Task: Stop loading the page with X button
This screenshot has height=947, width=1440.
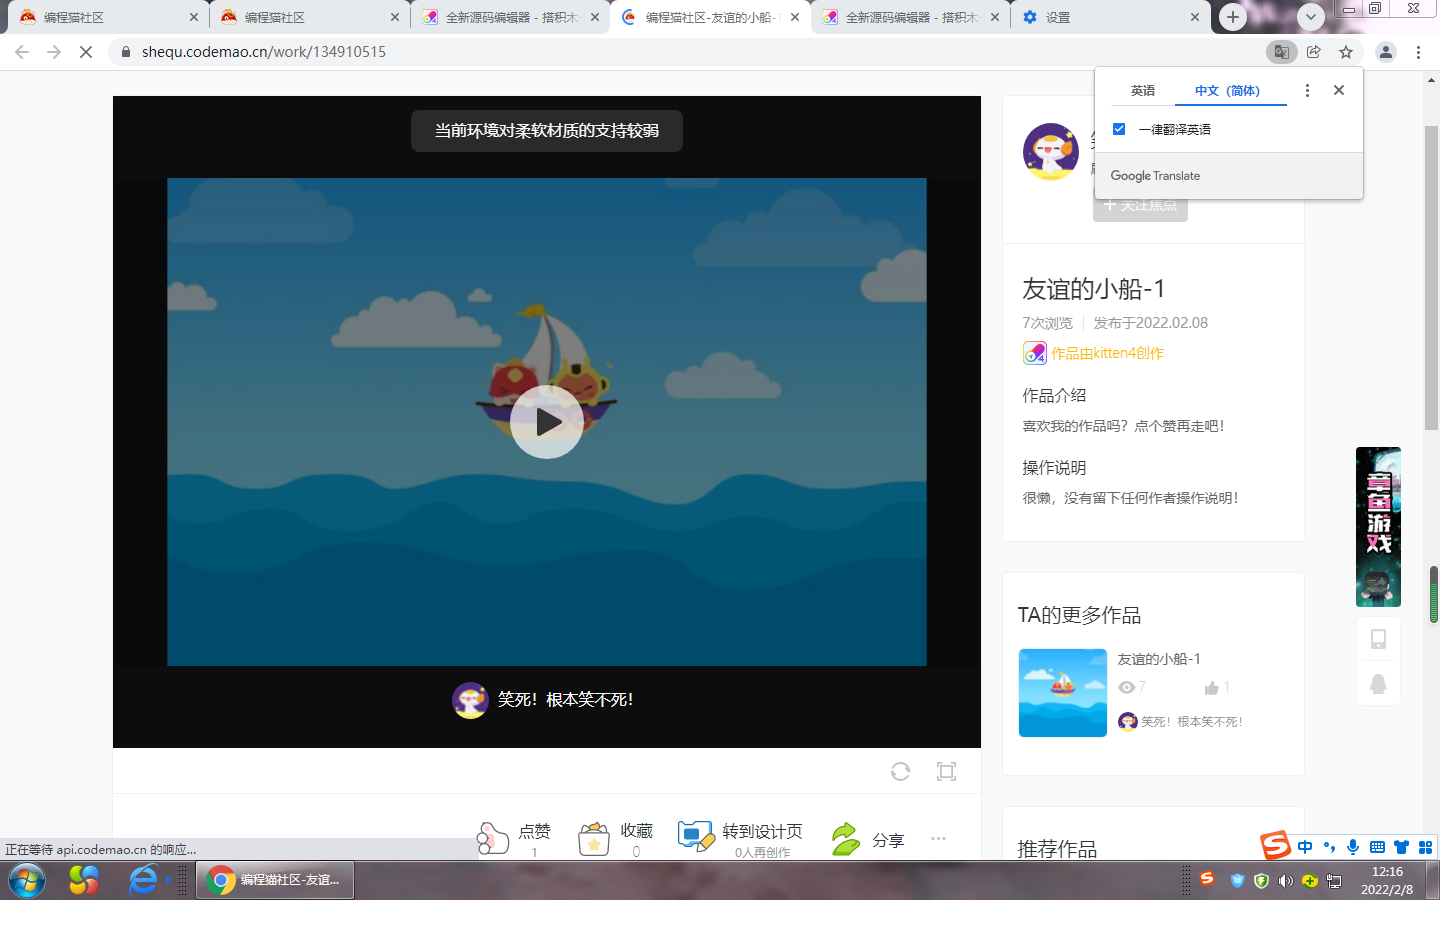Action: [x=86, y=52]
